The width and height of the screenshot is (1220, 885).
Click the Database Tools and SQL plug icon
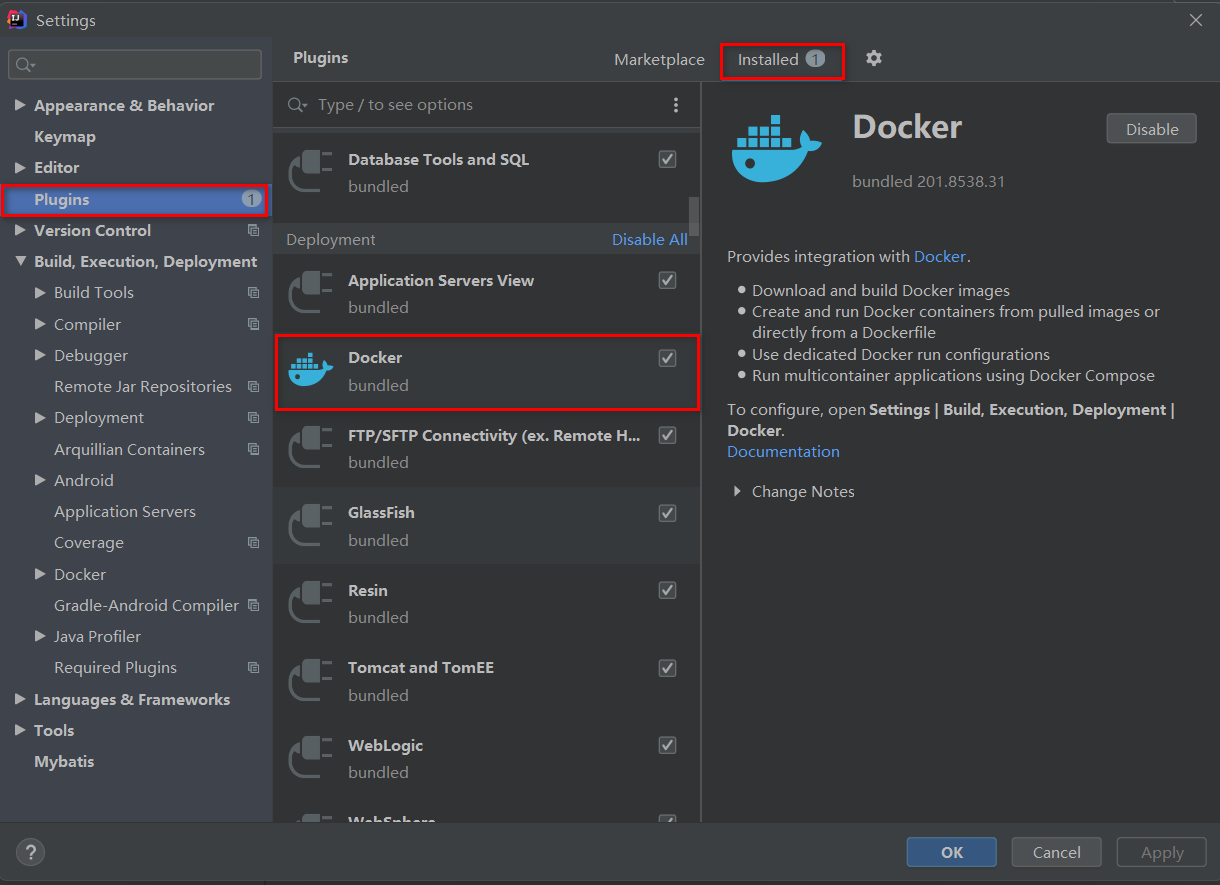click(310, 172)
